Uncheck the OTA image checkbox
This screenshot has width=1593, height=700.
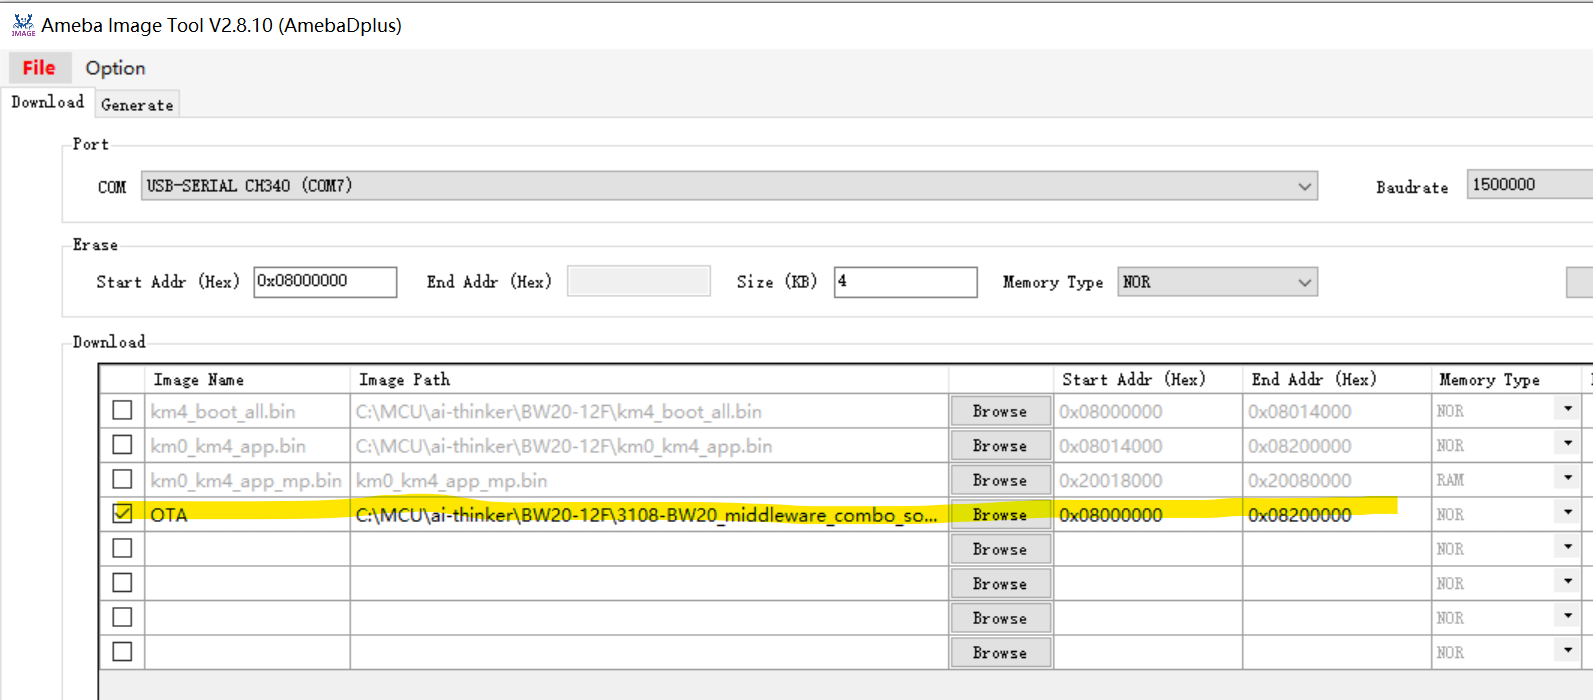(x=122, y=514)
